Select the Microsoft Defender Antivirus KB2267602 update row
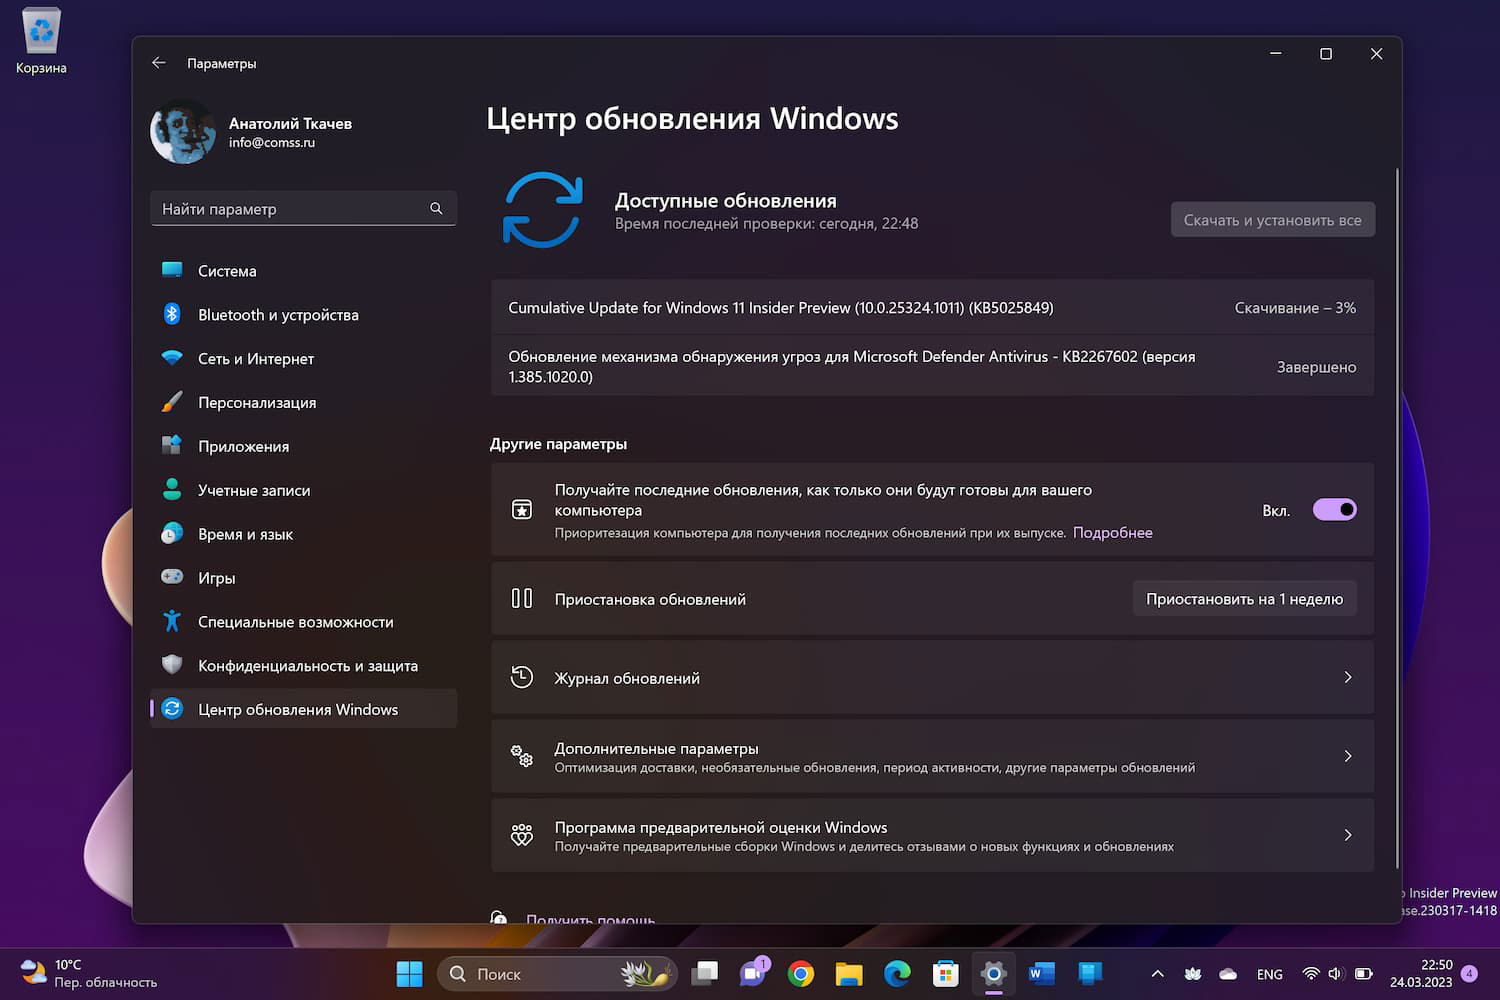The image size is (1500, 1000). pos(932,366)
